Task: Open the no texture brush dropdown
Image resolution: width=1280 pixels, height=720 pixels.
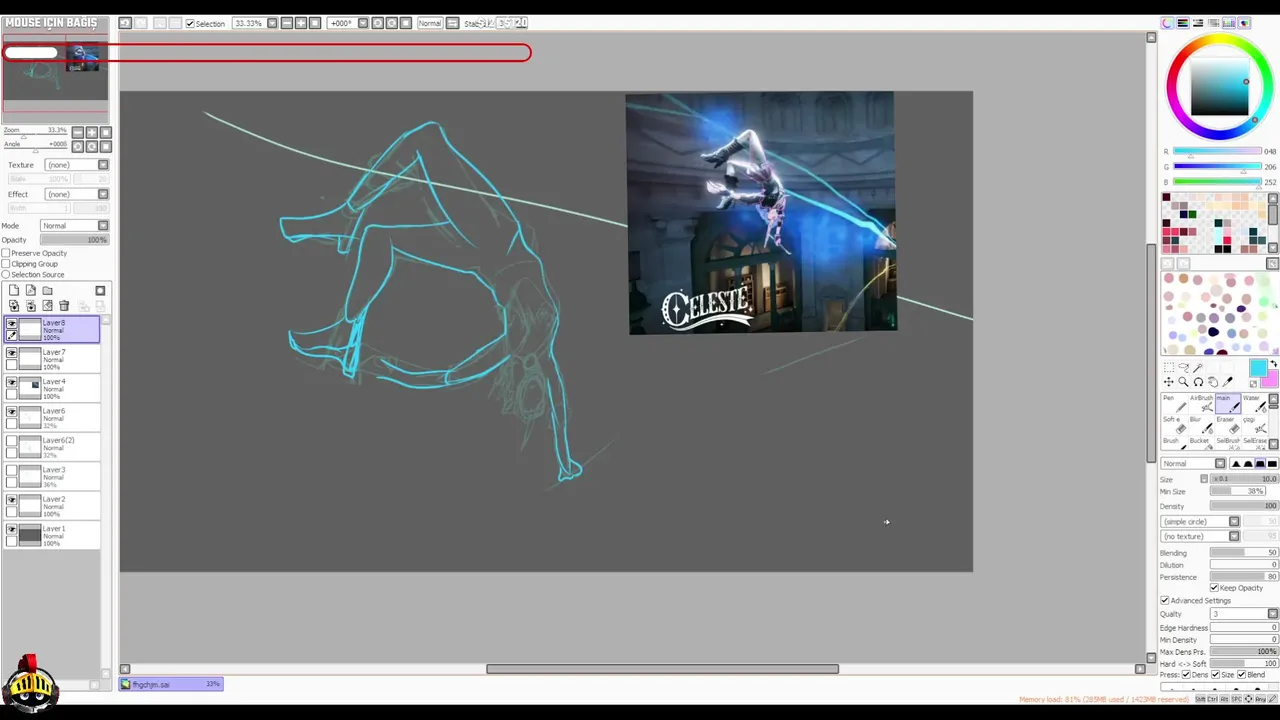Action: pyautogui.click(x=1200, y=537)
